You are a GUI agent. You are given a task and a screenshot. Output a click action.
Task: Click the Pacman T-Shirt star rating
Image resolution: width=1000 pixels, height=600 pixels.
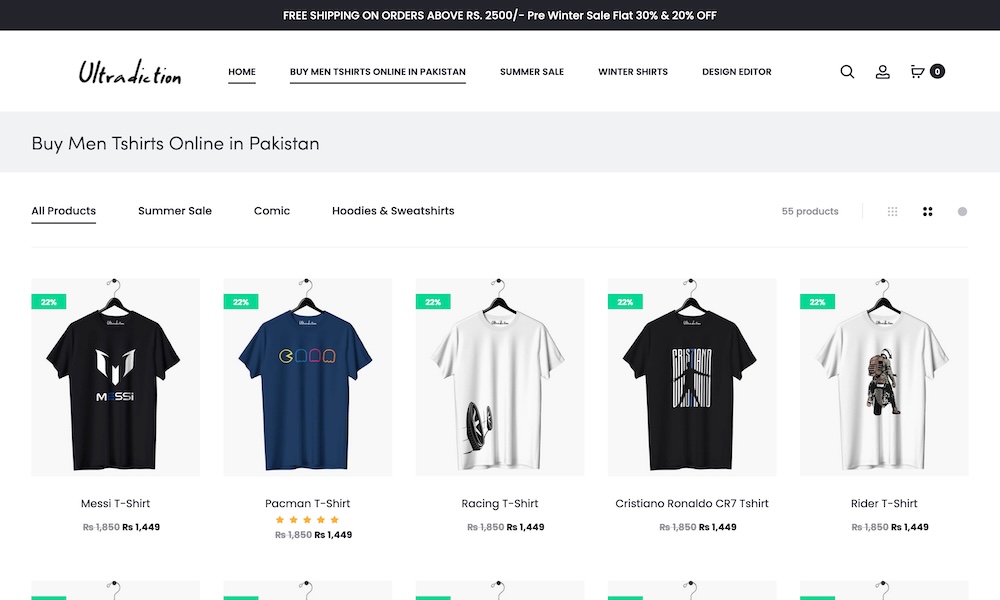click(307, 520)
